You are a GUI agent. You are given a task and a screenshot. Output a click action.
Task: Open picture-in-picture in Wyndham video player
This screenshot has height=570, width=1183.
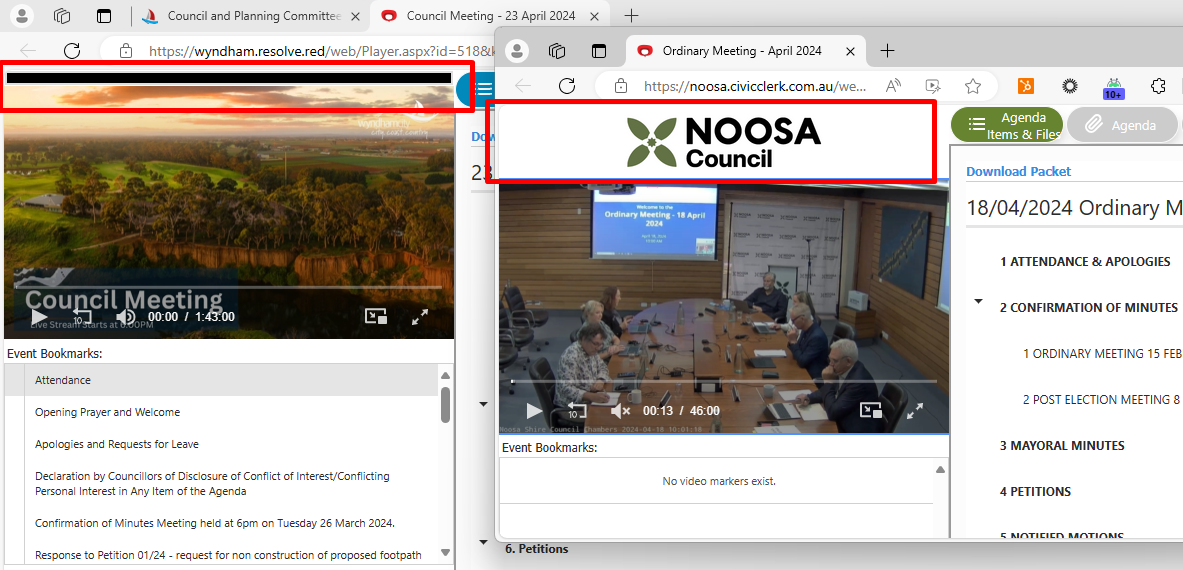click(x=376, y=317)
